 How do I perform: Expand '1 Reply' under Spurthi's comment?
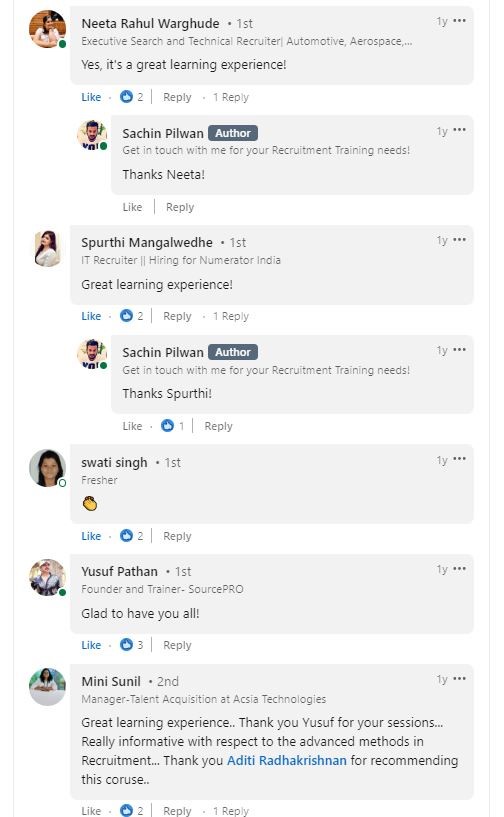tap(231, 316)
